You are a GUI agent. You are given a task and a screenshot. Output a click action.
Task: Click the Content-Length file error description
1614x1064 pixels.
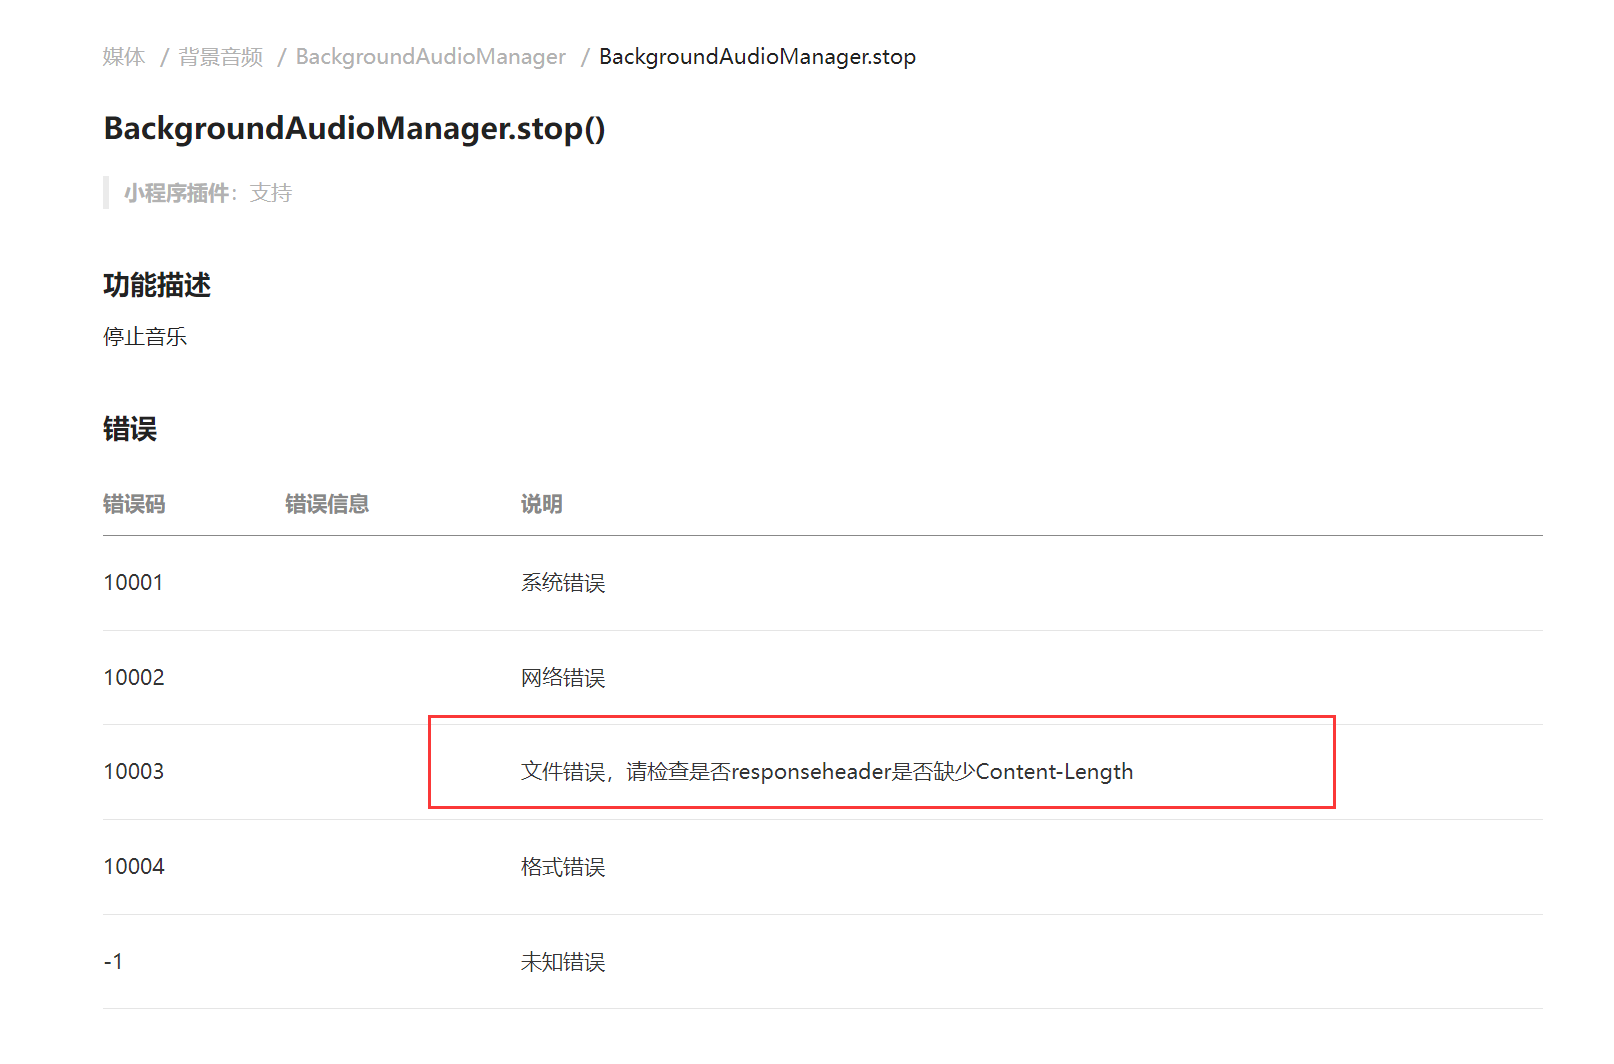click(x=827, y=772)
